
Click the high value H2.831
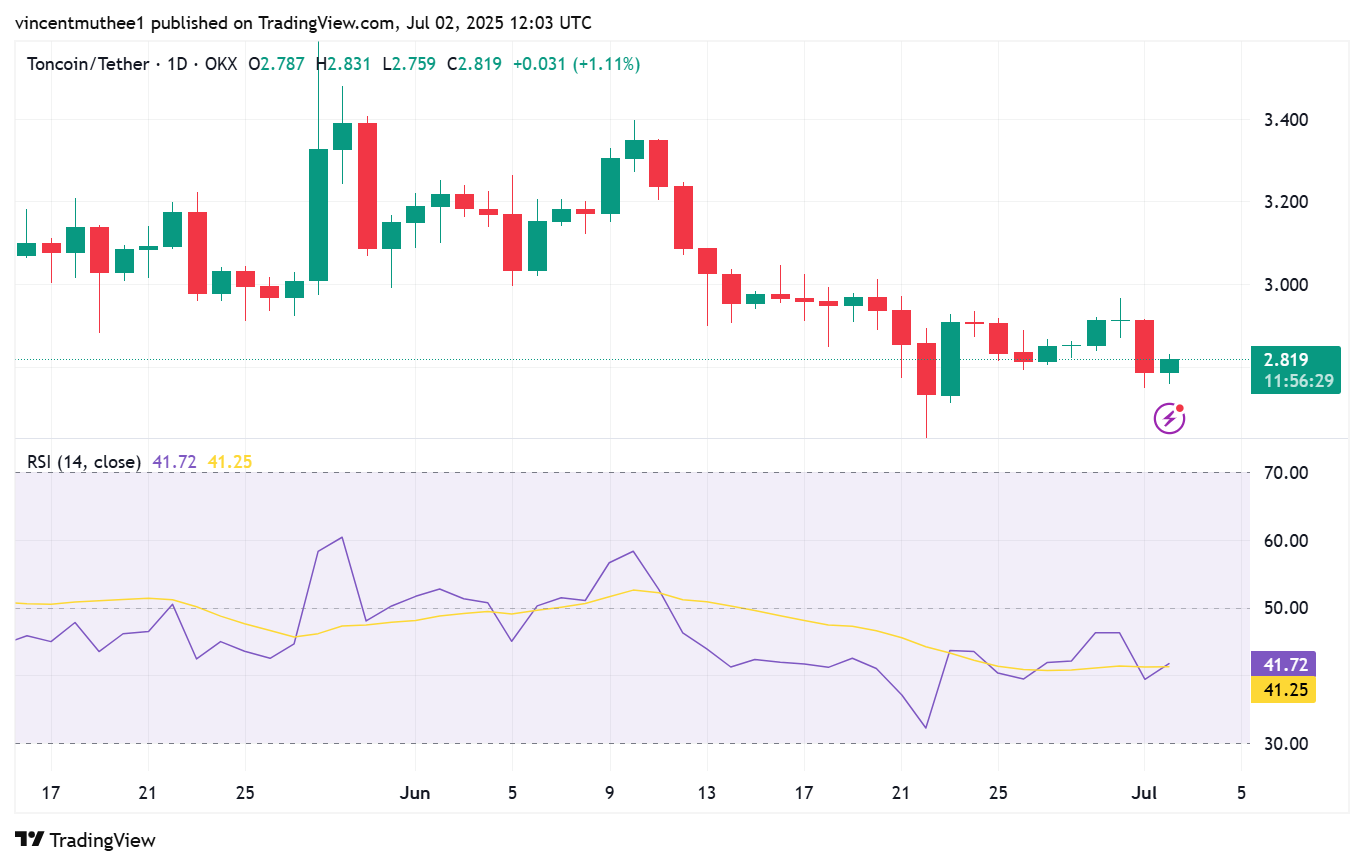pos(343,64)
